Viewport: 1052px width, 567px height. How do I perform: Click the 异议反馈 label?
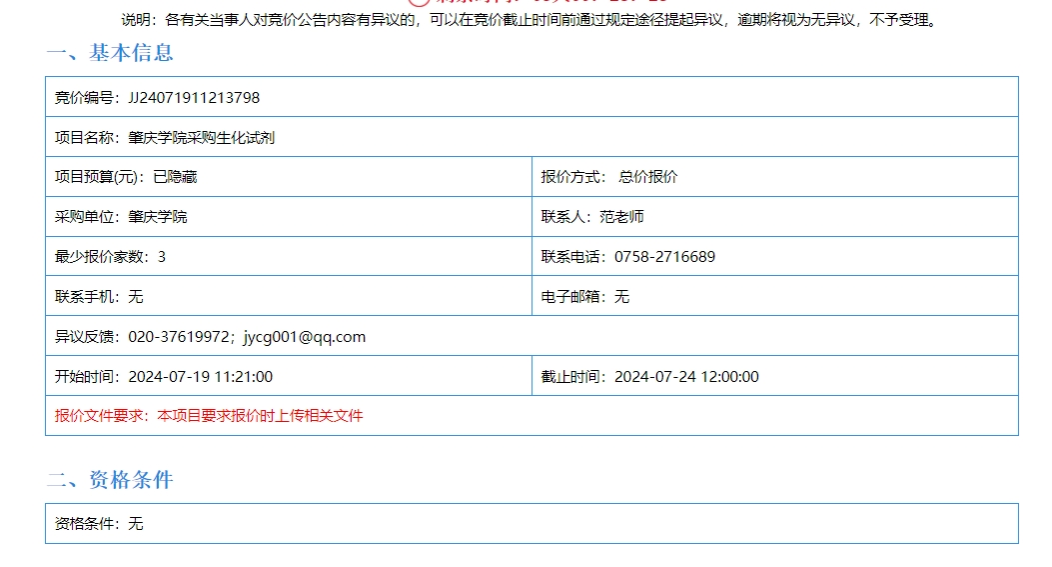point(86,337)
